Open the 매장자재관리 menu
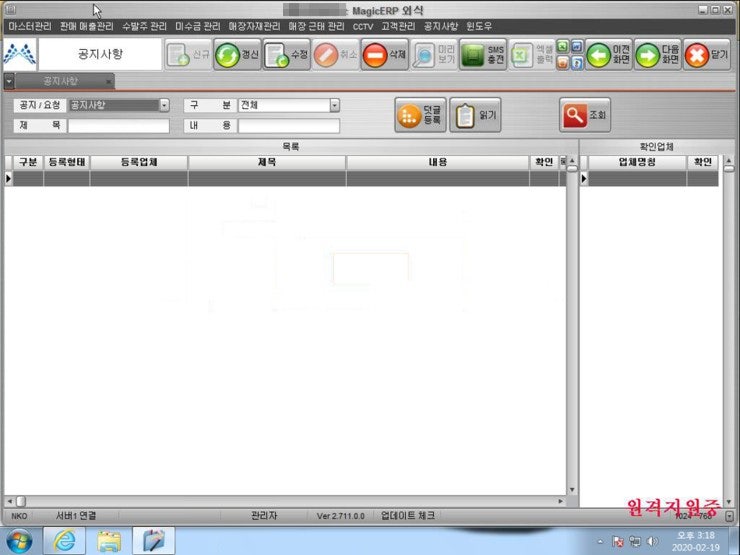The image size is (740, 555). (254, 26)
